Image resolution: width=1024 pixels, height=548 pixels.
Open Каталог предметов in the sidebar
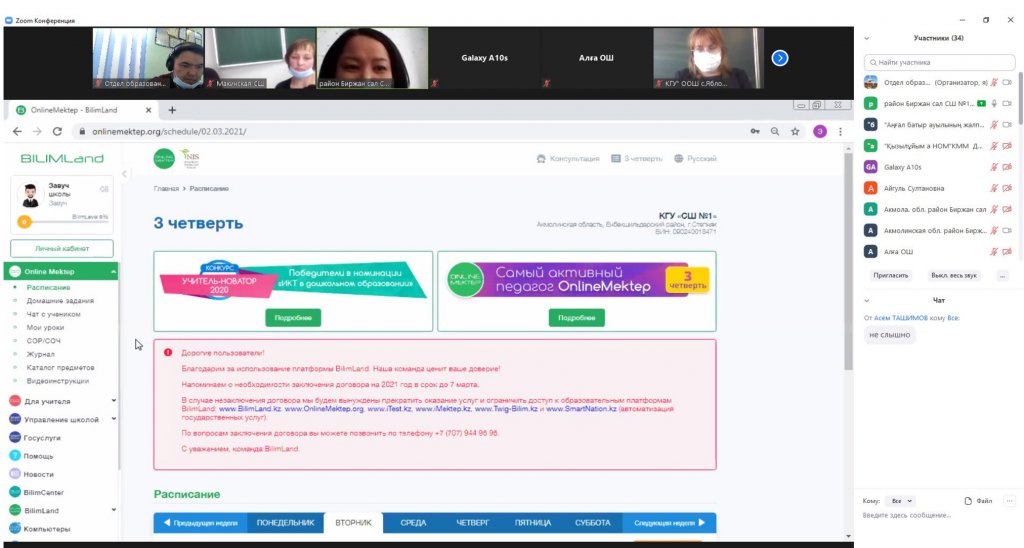click(60, 368)
